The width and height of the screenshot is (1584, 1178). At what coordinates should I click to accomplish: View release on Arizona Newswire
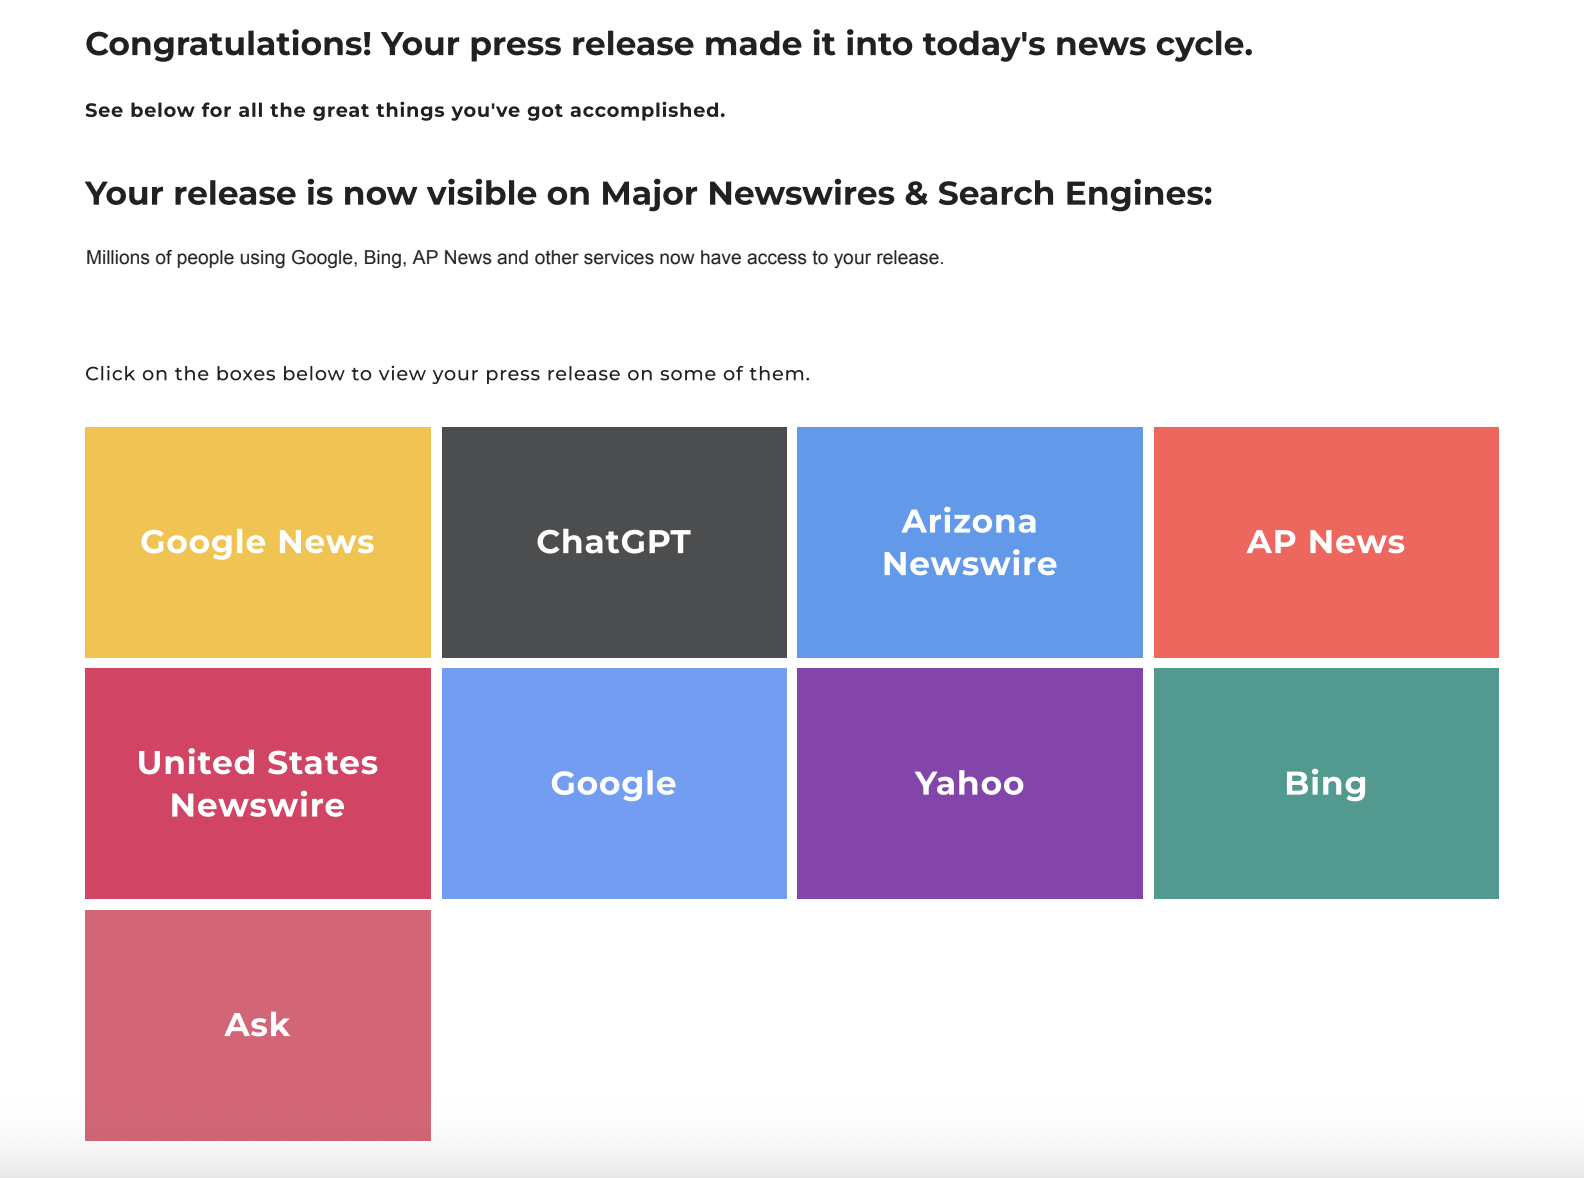pos(969,542)
